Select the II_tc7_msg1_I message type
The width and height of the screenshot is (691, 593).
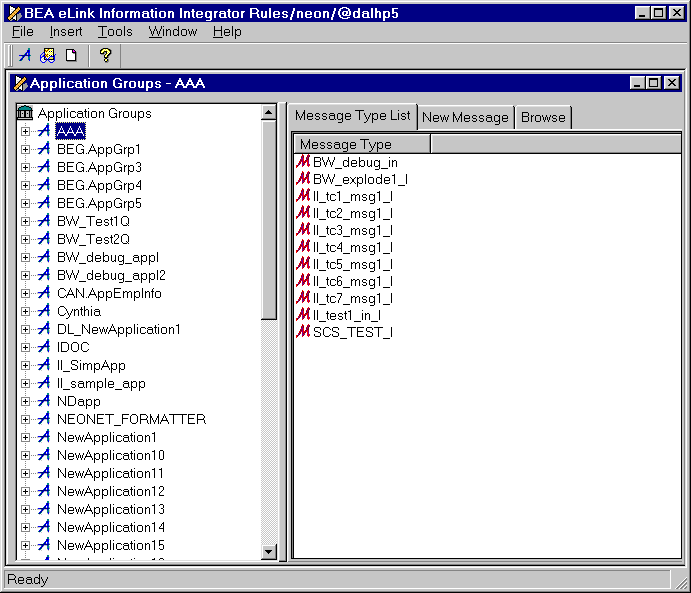353,298
